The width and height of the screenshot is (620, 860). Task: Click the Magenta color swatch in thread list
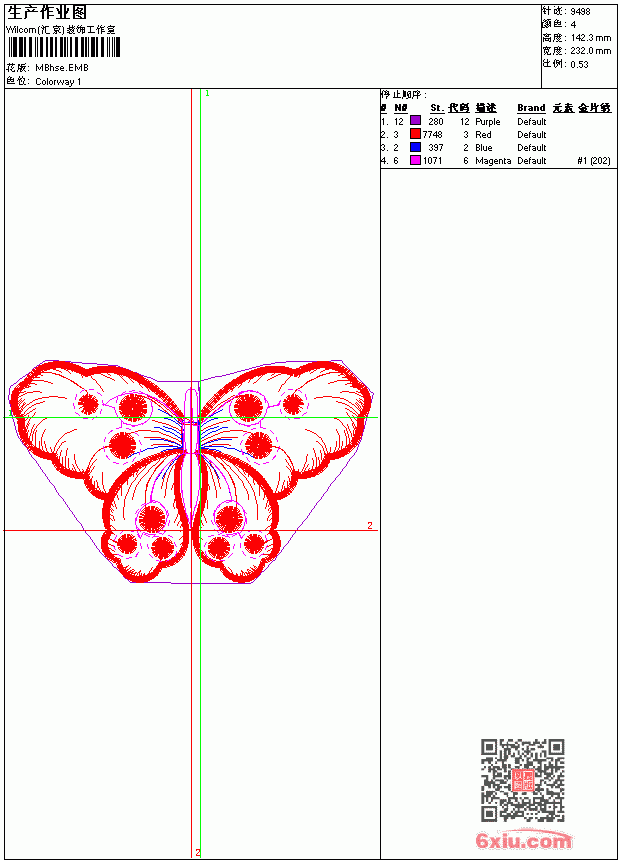tap(415, 160)
